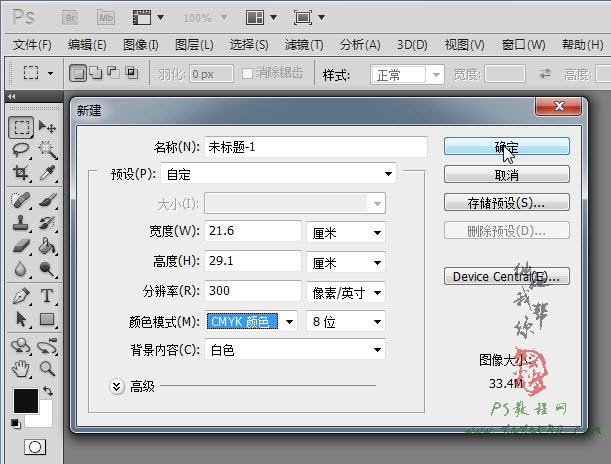Open the bit depth 8 位 dropdown
The height and width of the screenshot is (464, 611).
[x=346, y=321]
